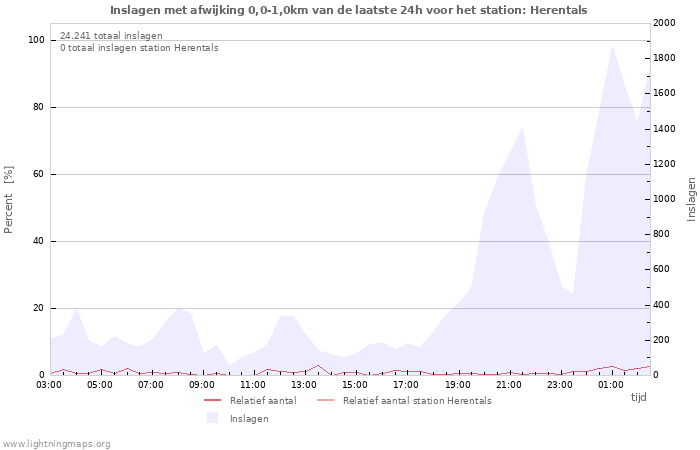Click the strike-count peak near 01:00
The image size is (700, 450).
tap(612, 46)
